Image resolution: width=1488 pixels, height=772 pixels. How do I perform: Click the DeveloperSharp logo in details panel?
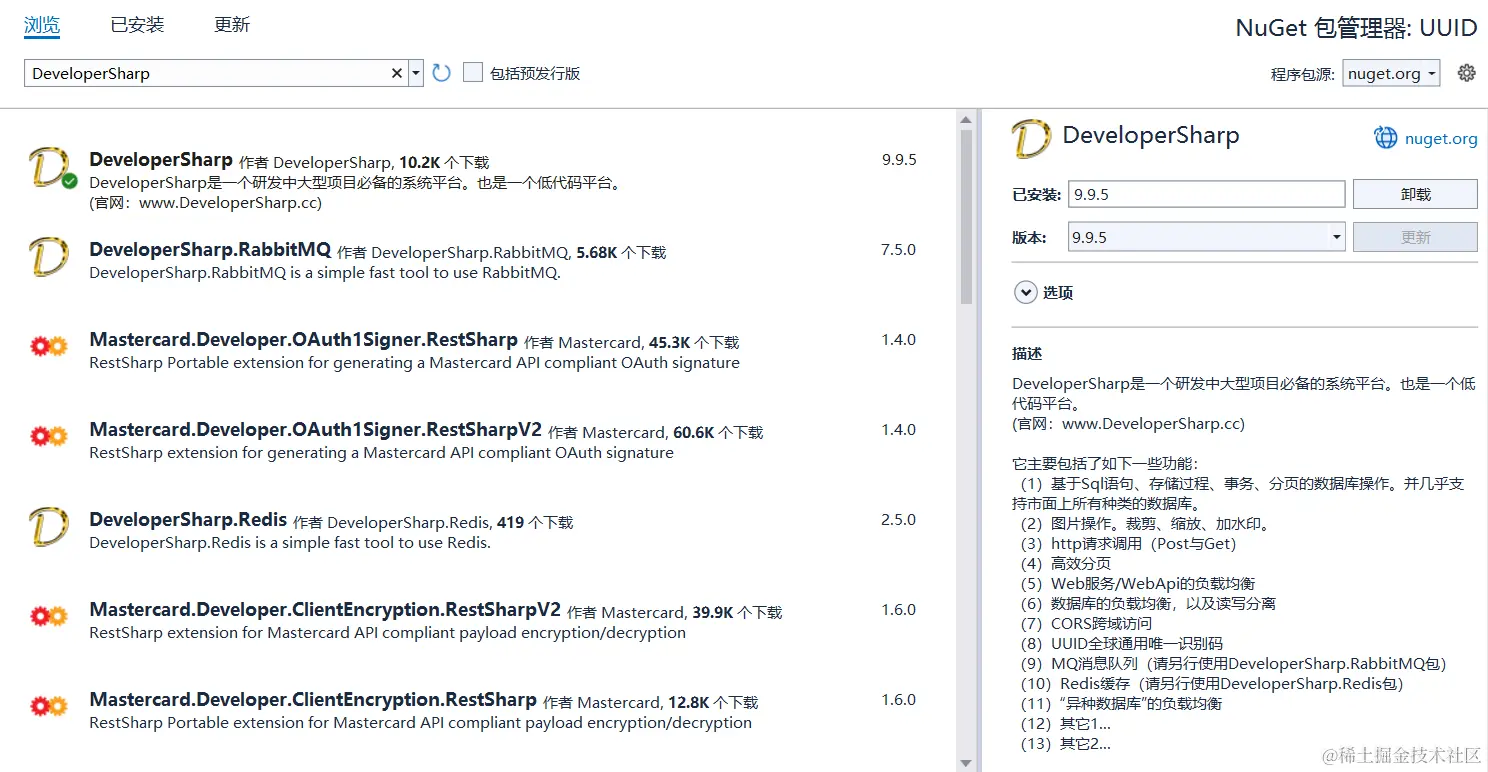click(1032, 139)
